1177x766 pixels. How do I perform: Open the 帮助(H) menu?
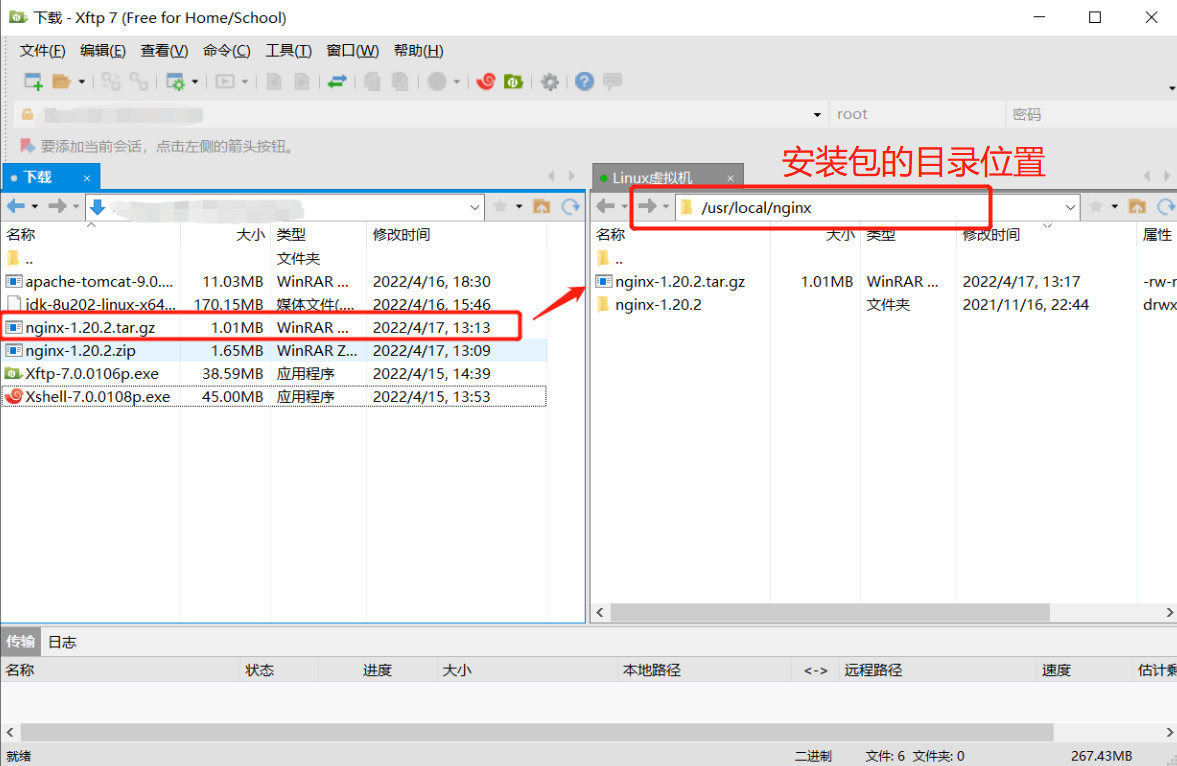[x=418, y=50]
